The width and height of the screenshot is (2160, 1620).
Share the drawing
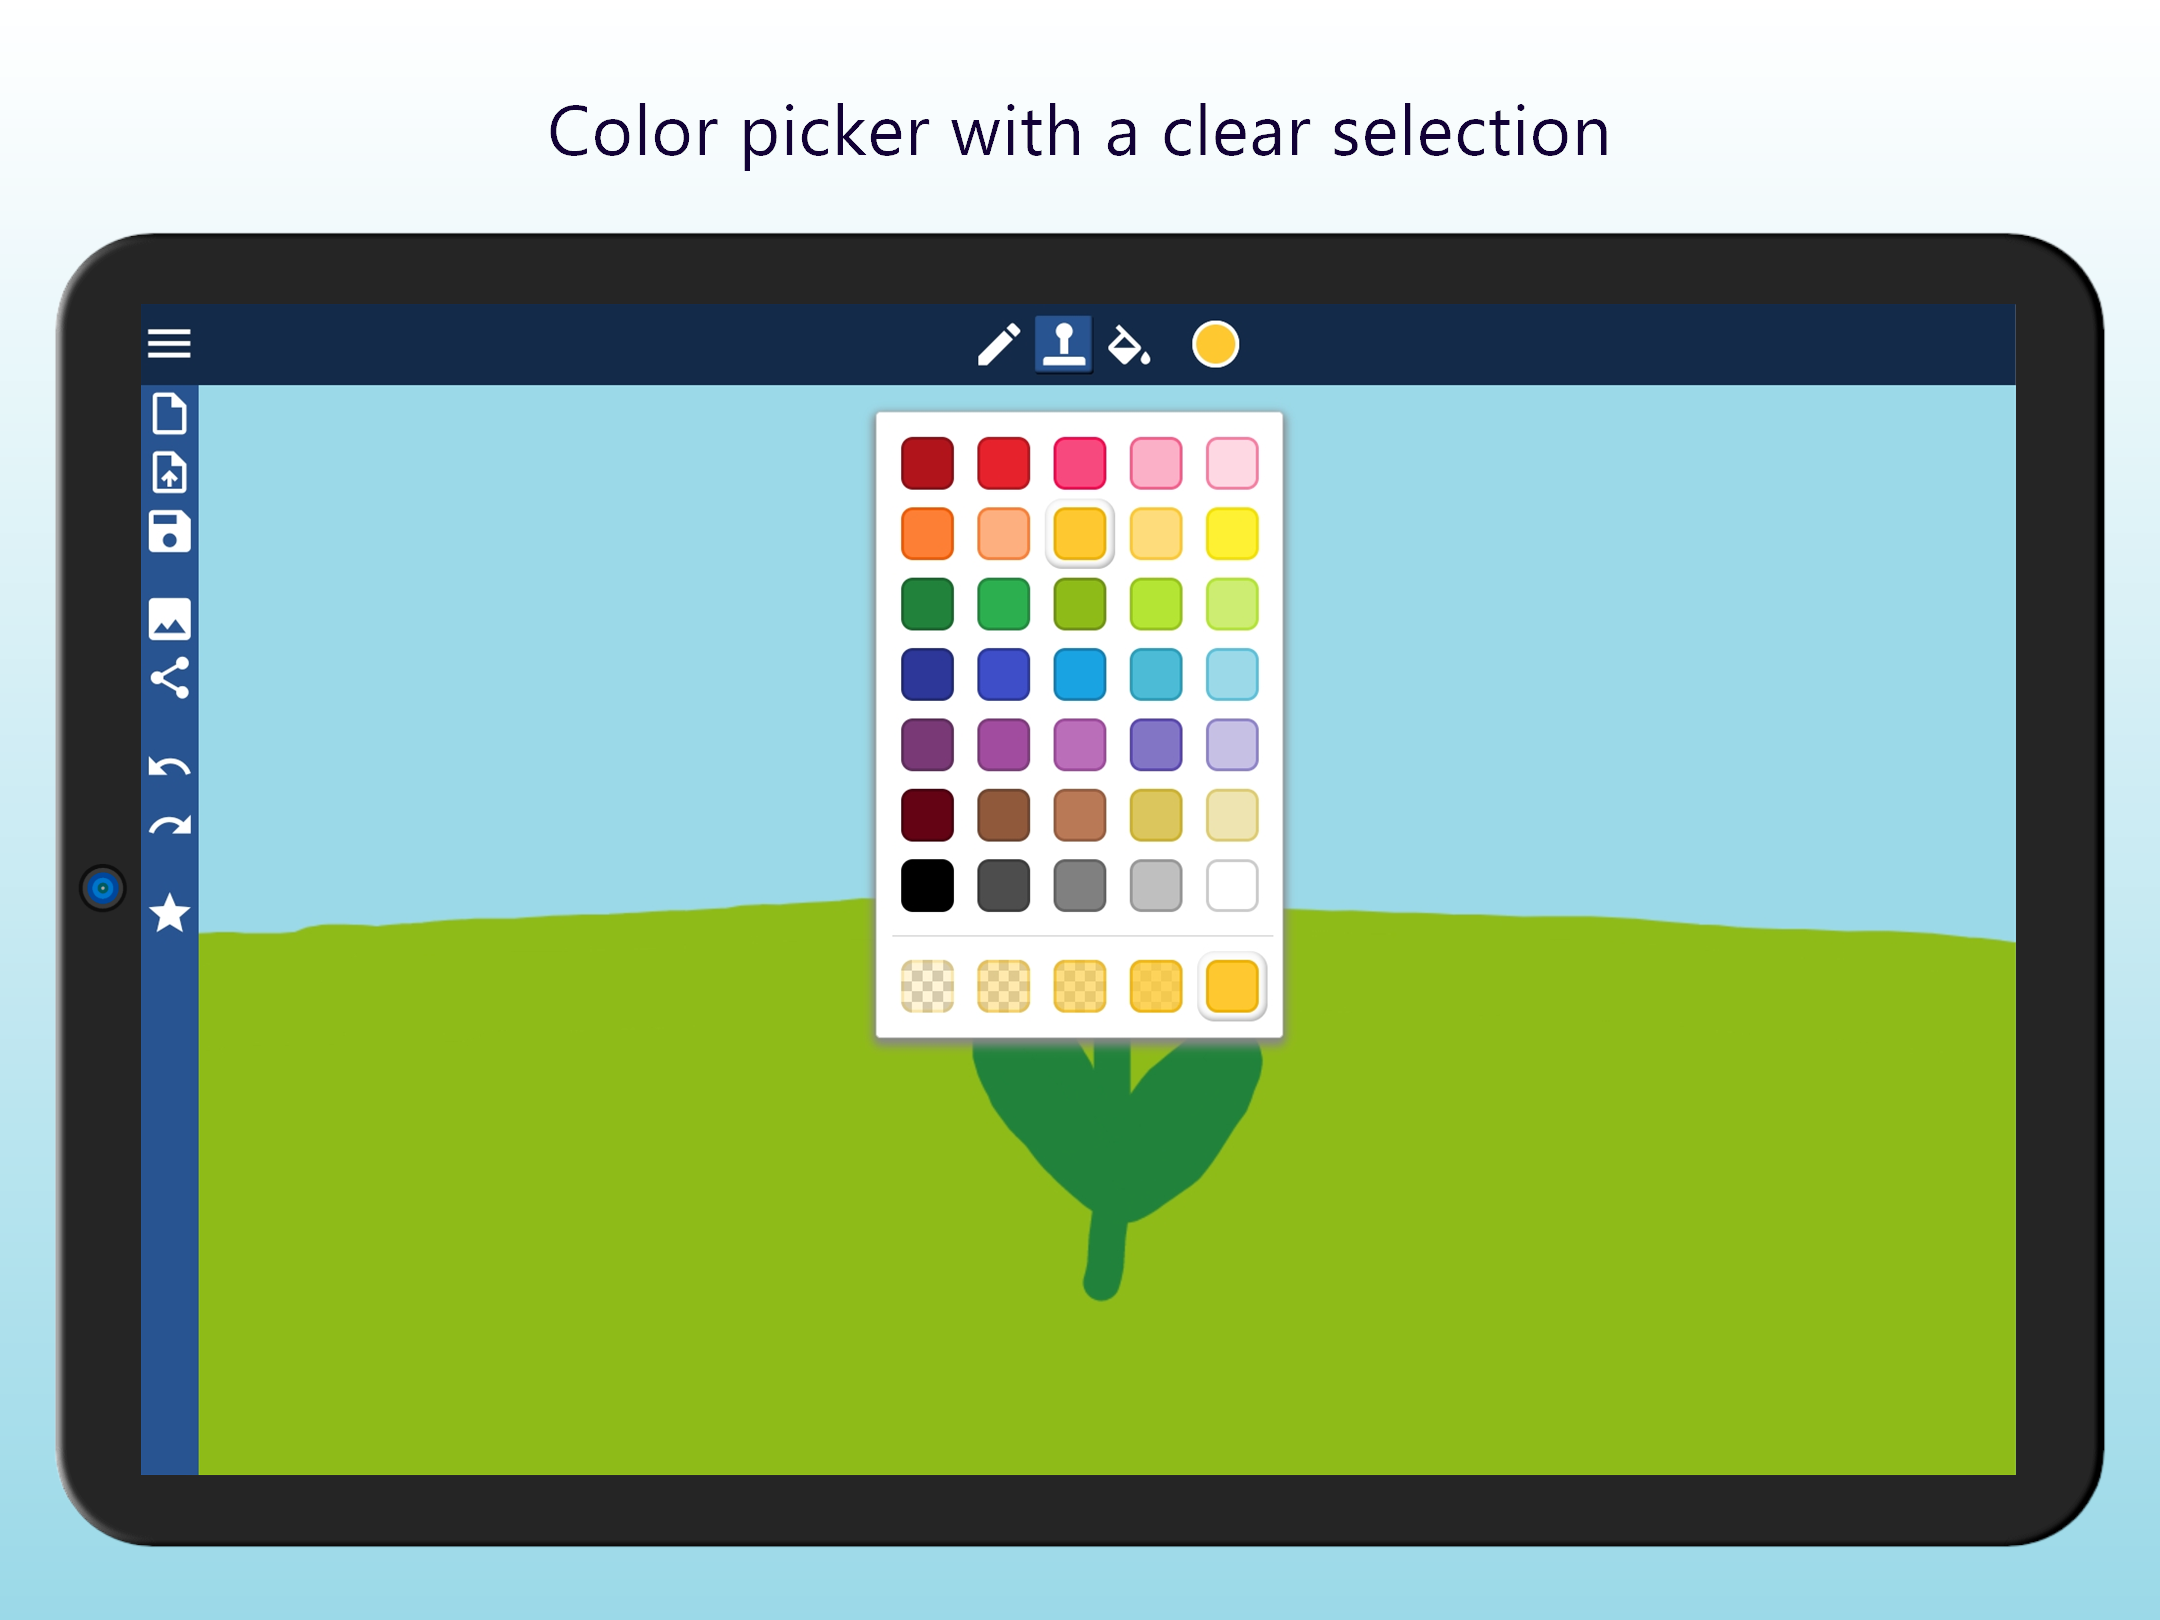click(169, 678)
